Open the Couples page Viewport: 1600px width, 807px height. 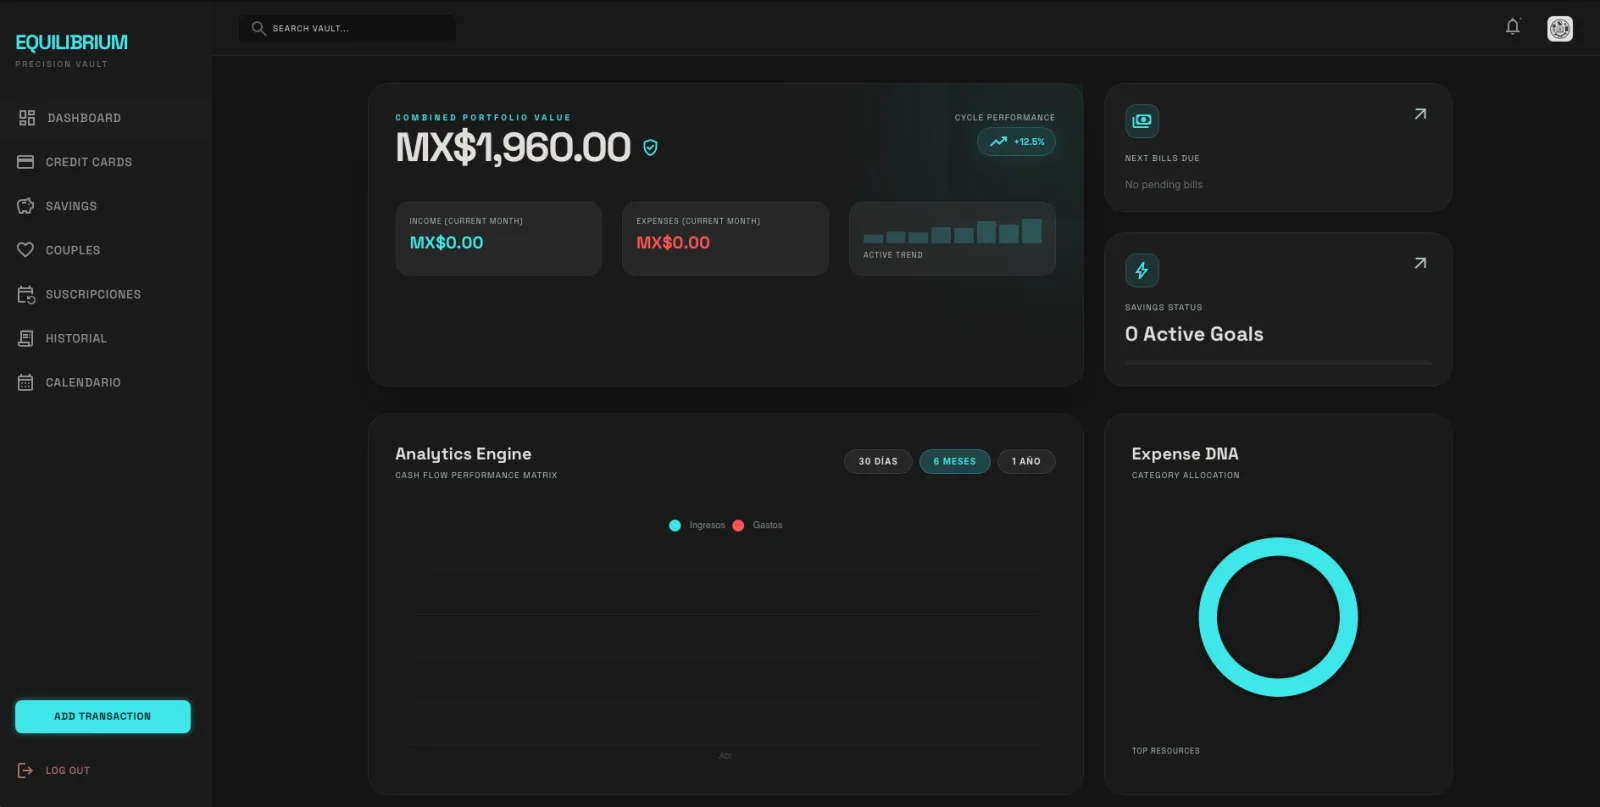point(106,250)
